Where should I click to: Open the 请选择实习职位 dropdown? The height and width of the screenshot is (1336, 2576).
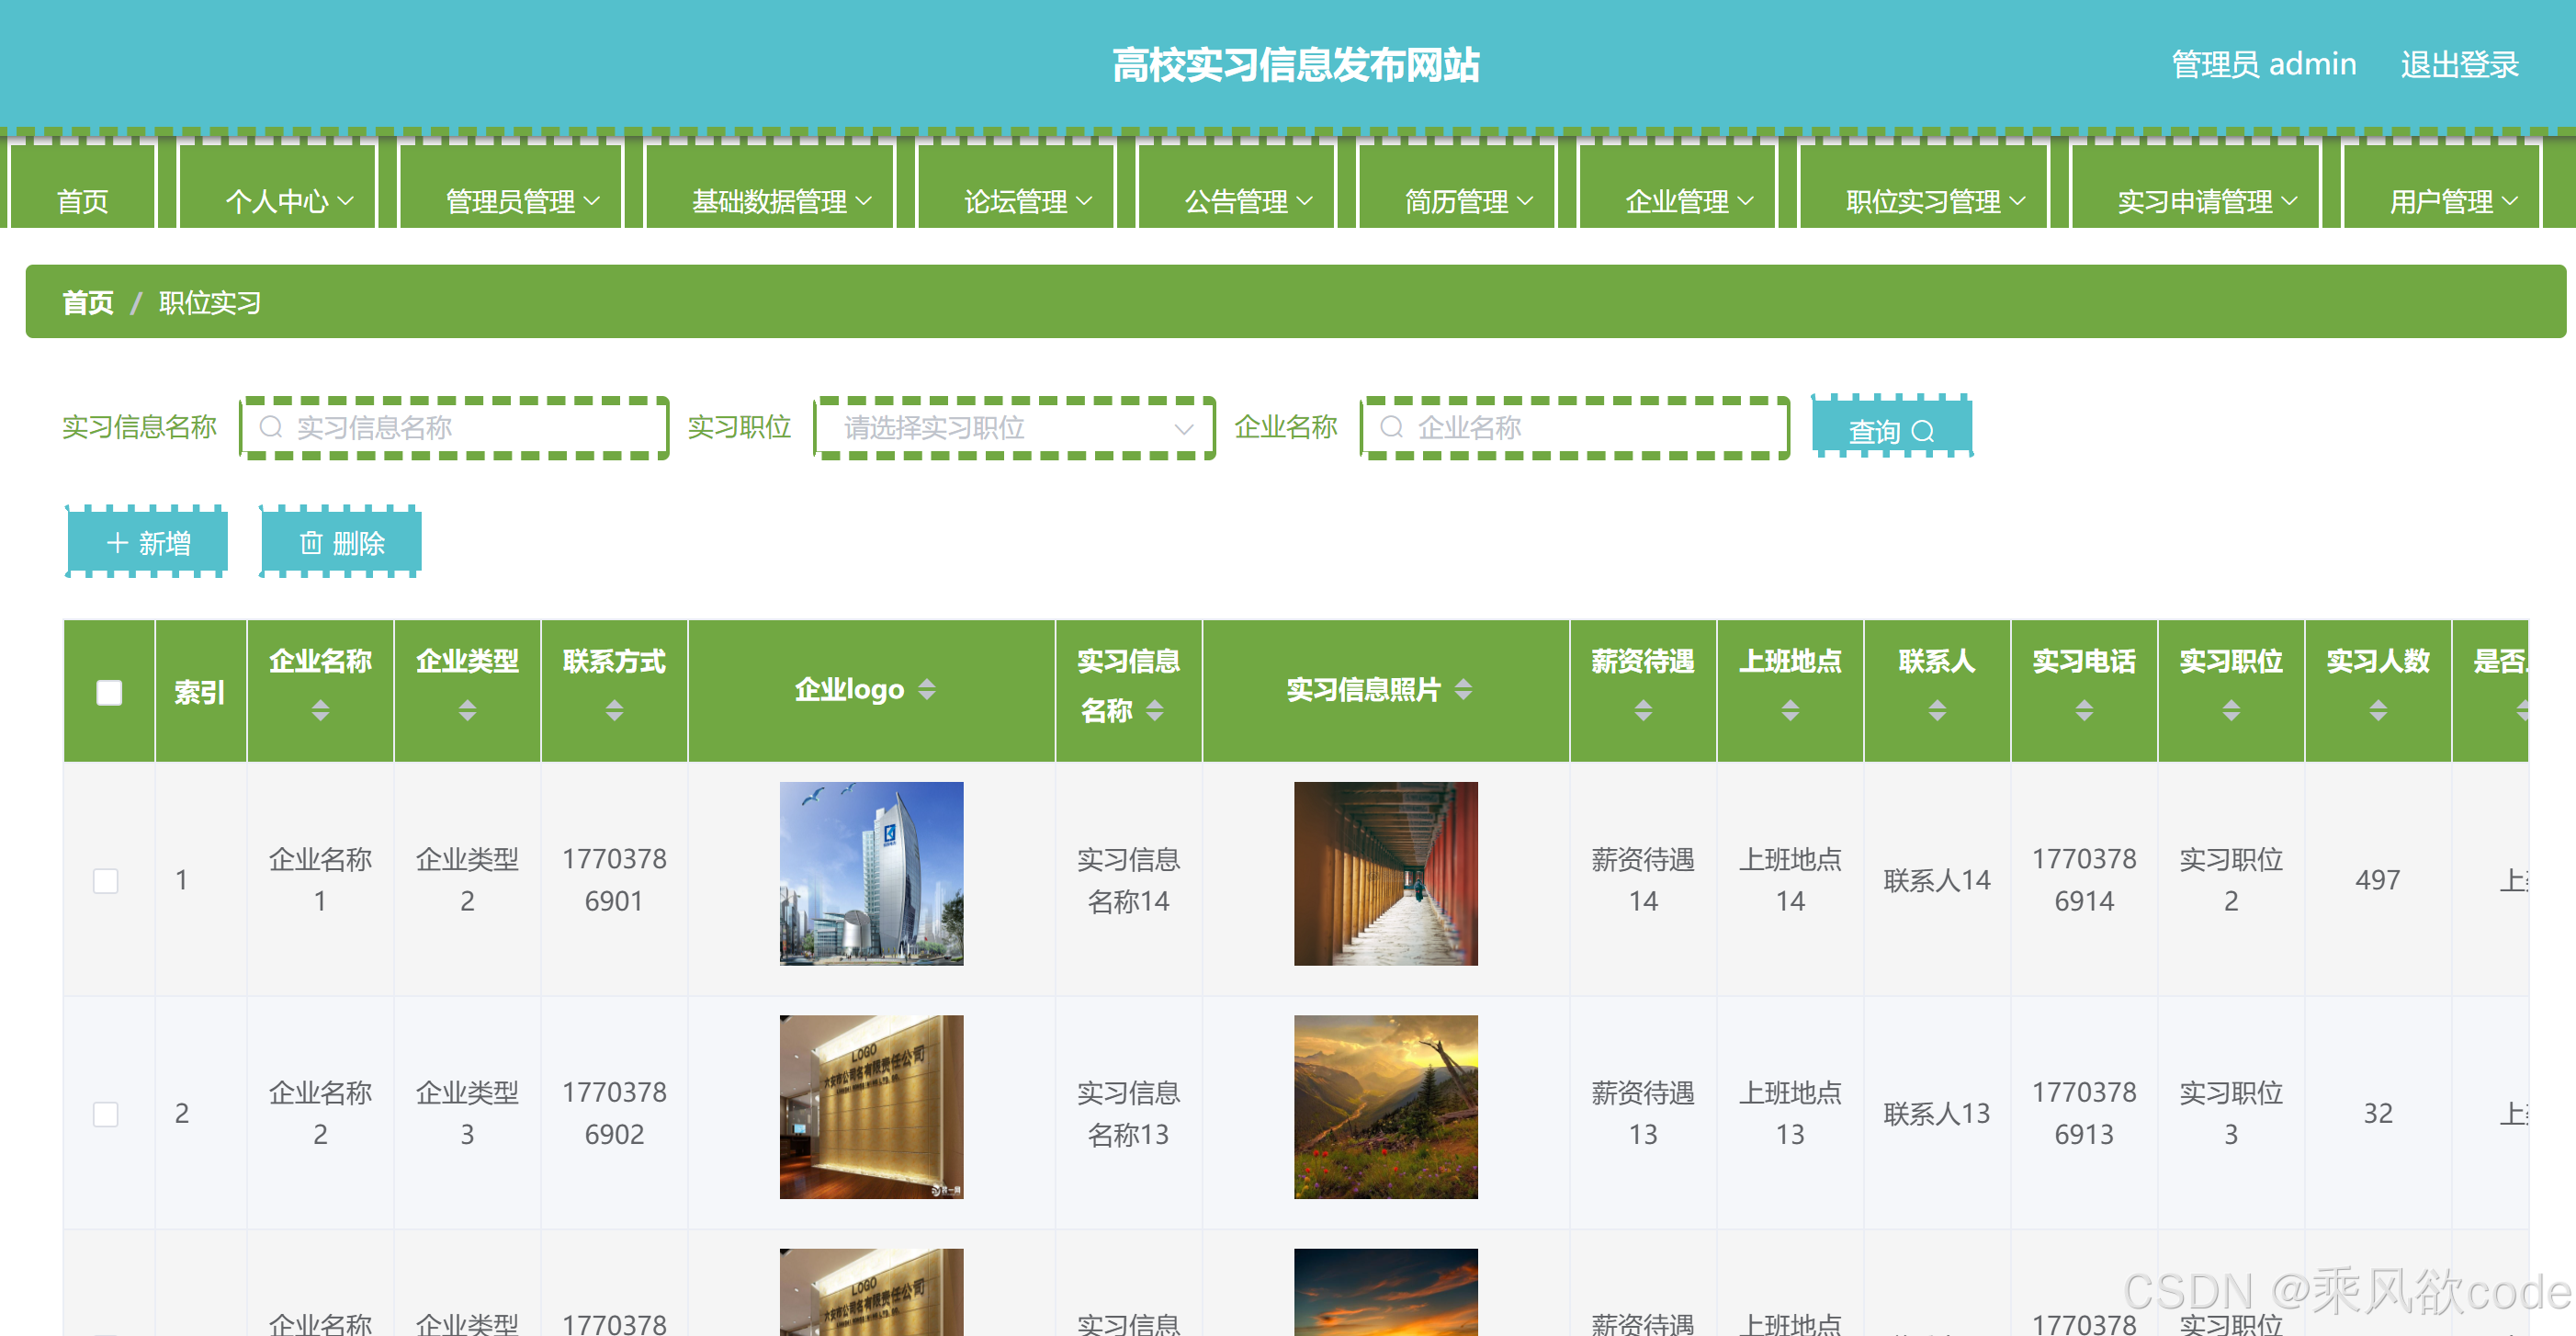1014,428
